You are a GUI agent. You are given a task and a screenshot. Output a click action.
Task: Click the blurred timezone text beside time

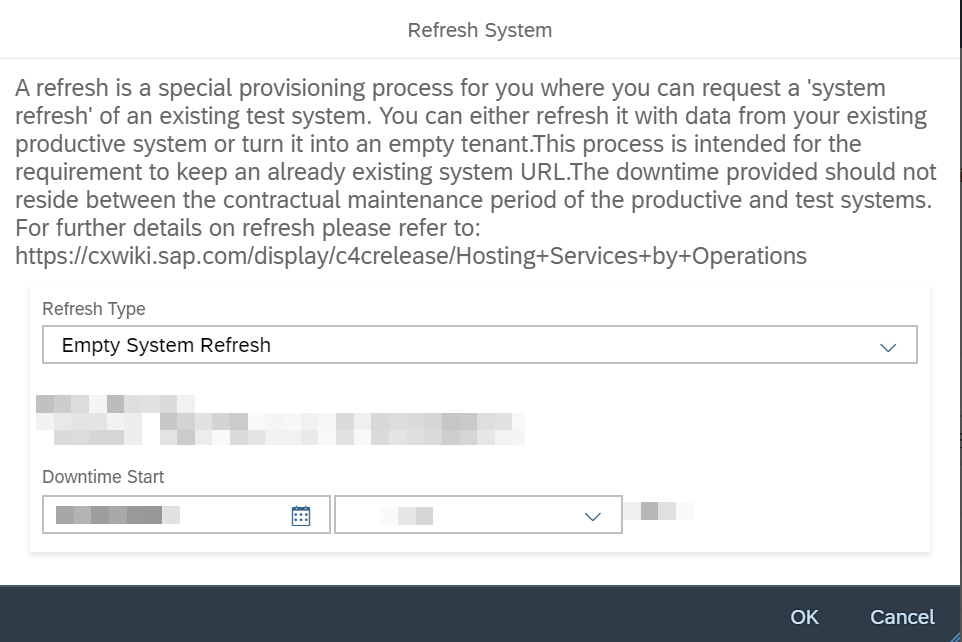pyautogui.click(x=658, y=511)
